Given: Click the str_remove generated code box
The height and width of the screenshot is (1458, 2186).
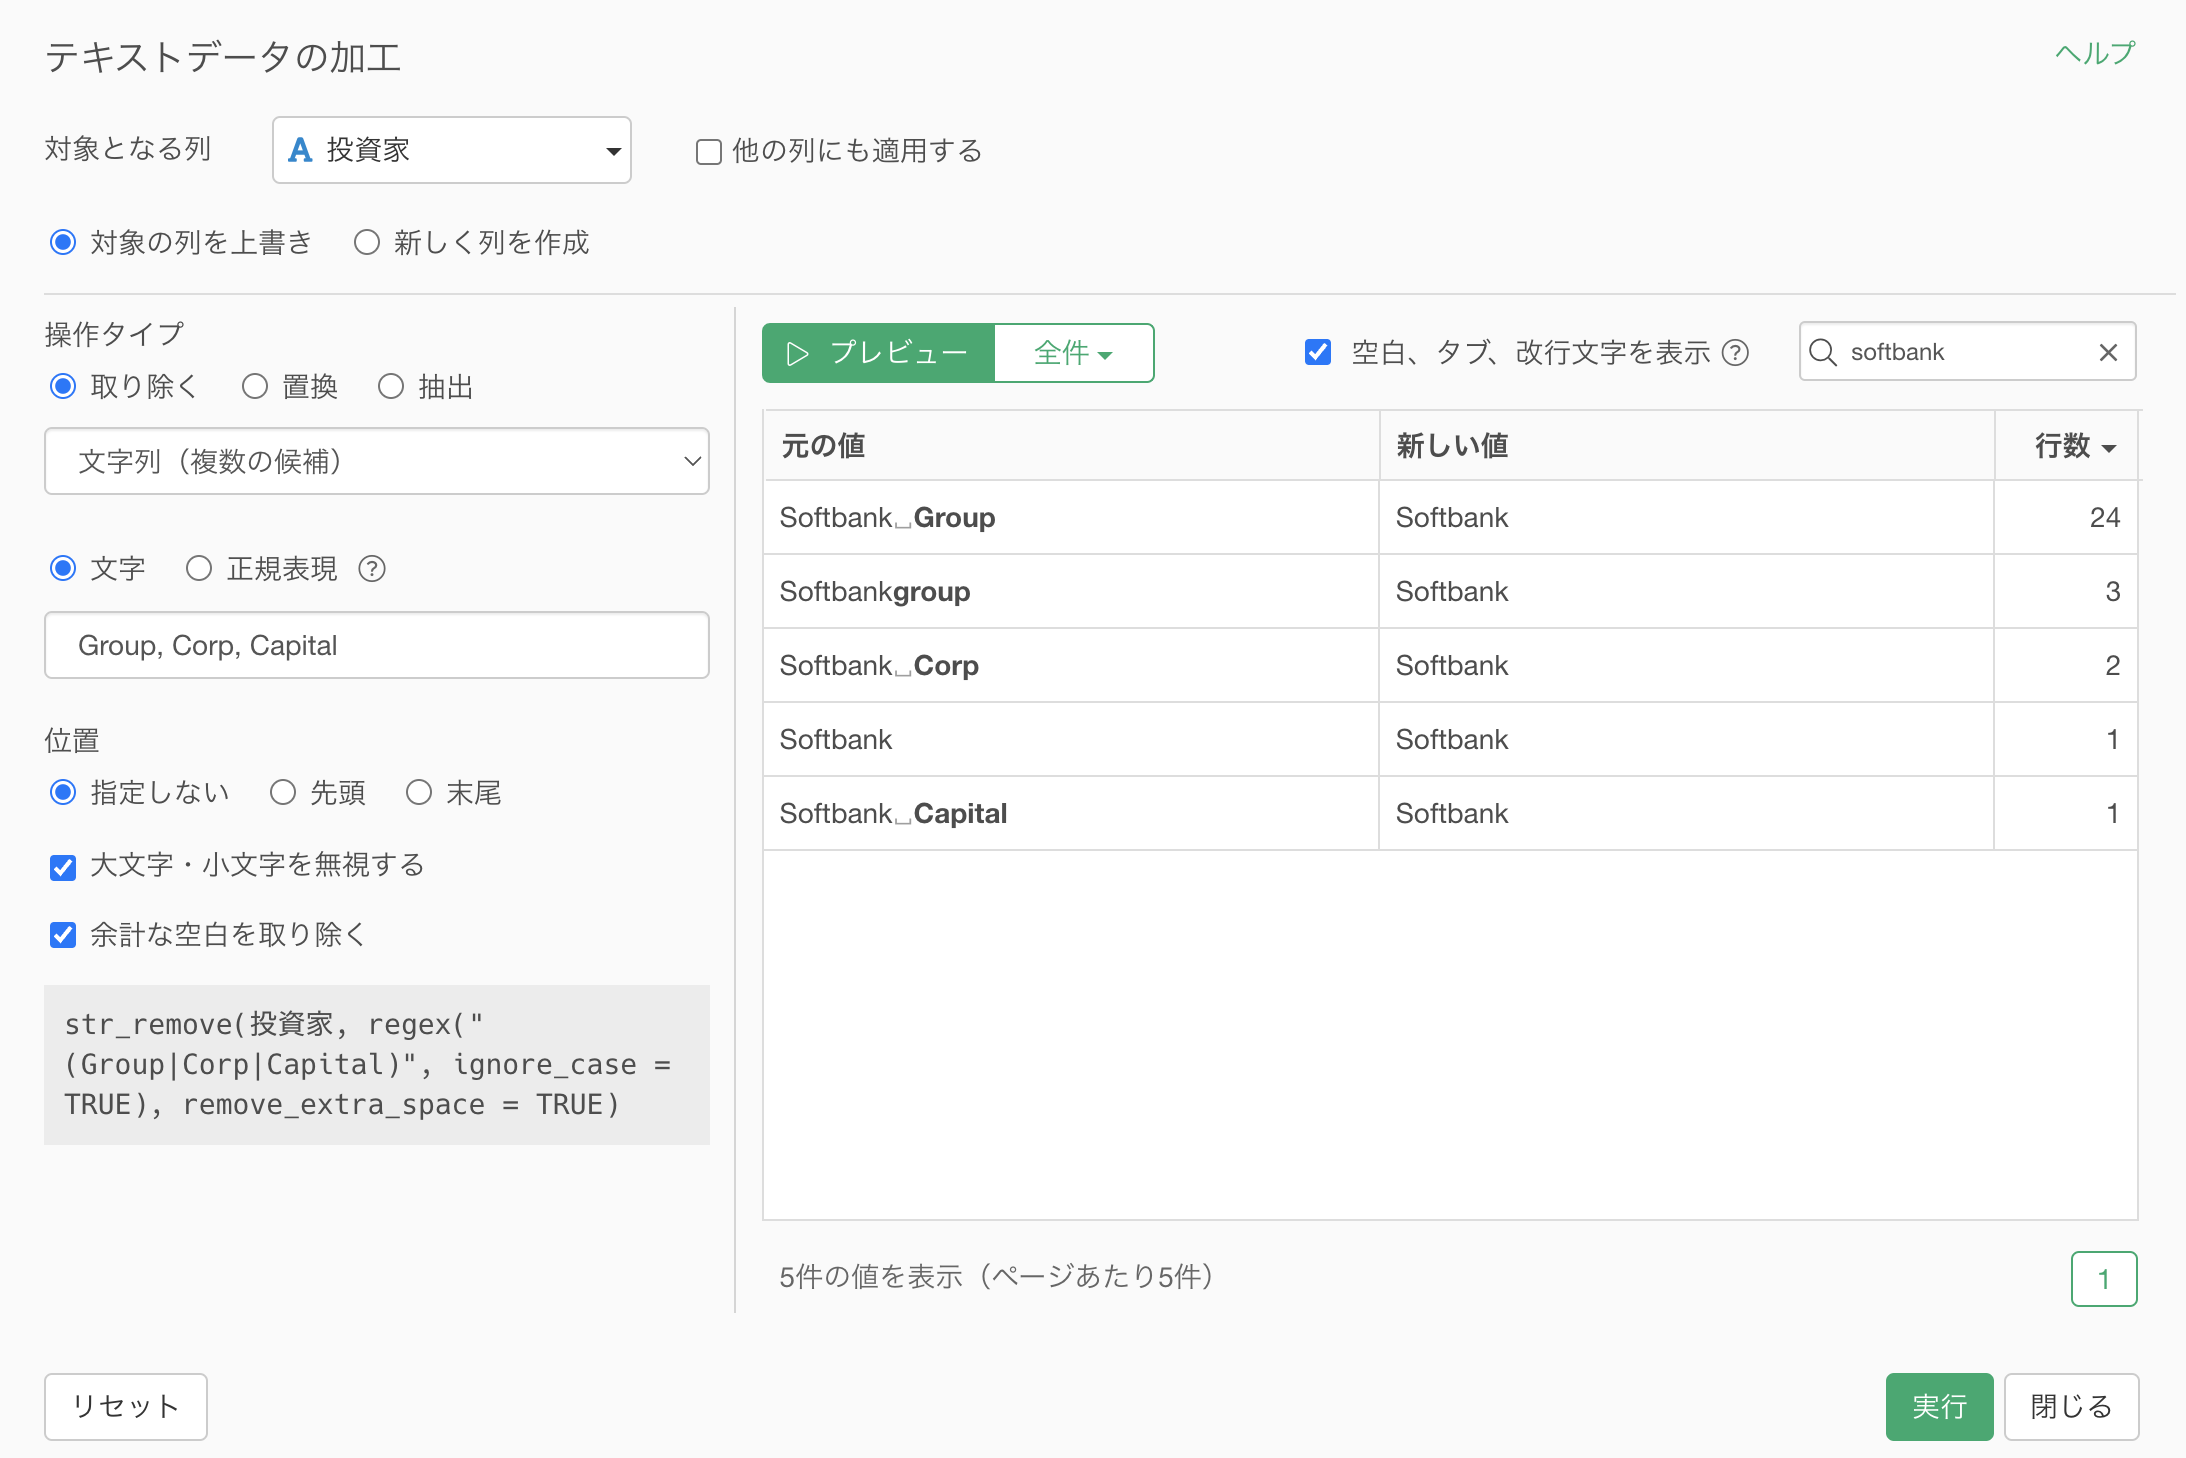Looking at the screenshot, I should tap(377, 1065).
